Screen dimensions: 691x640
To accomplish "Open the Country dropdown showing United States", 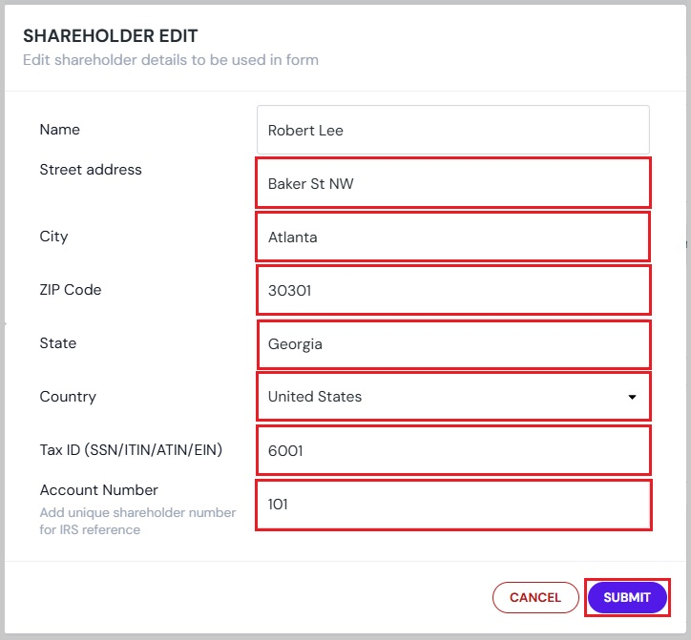I will [453, 396].
